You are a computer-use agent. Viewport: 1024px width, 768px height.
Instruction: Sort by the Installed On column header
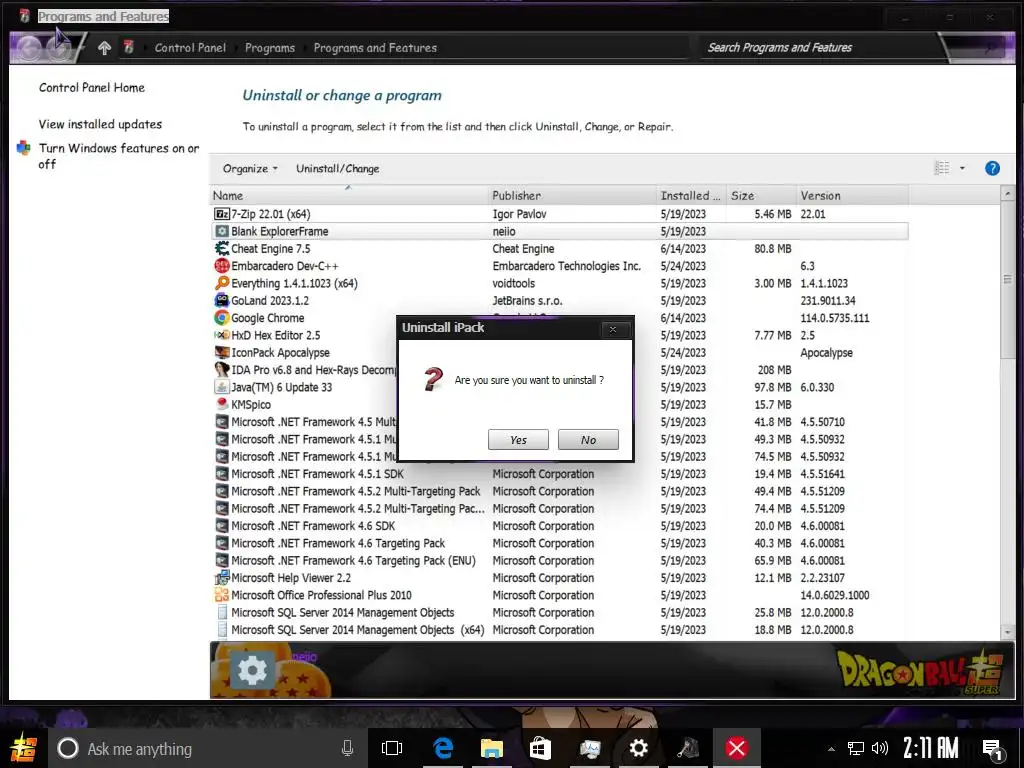click(x=691, y=195)
